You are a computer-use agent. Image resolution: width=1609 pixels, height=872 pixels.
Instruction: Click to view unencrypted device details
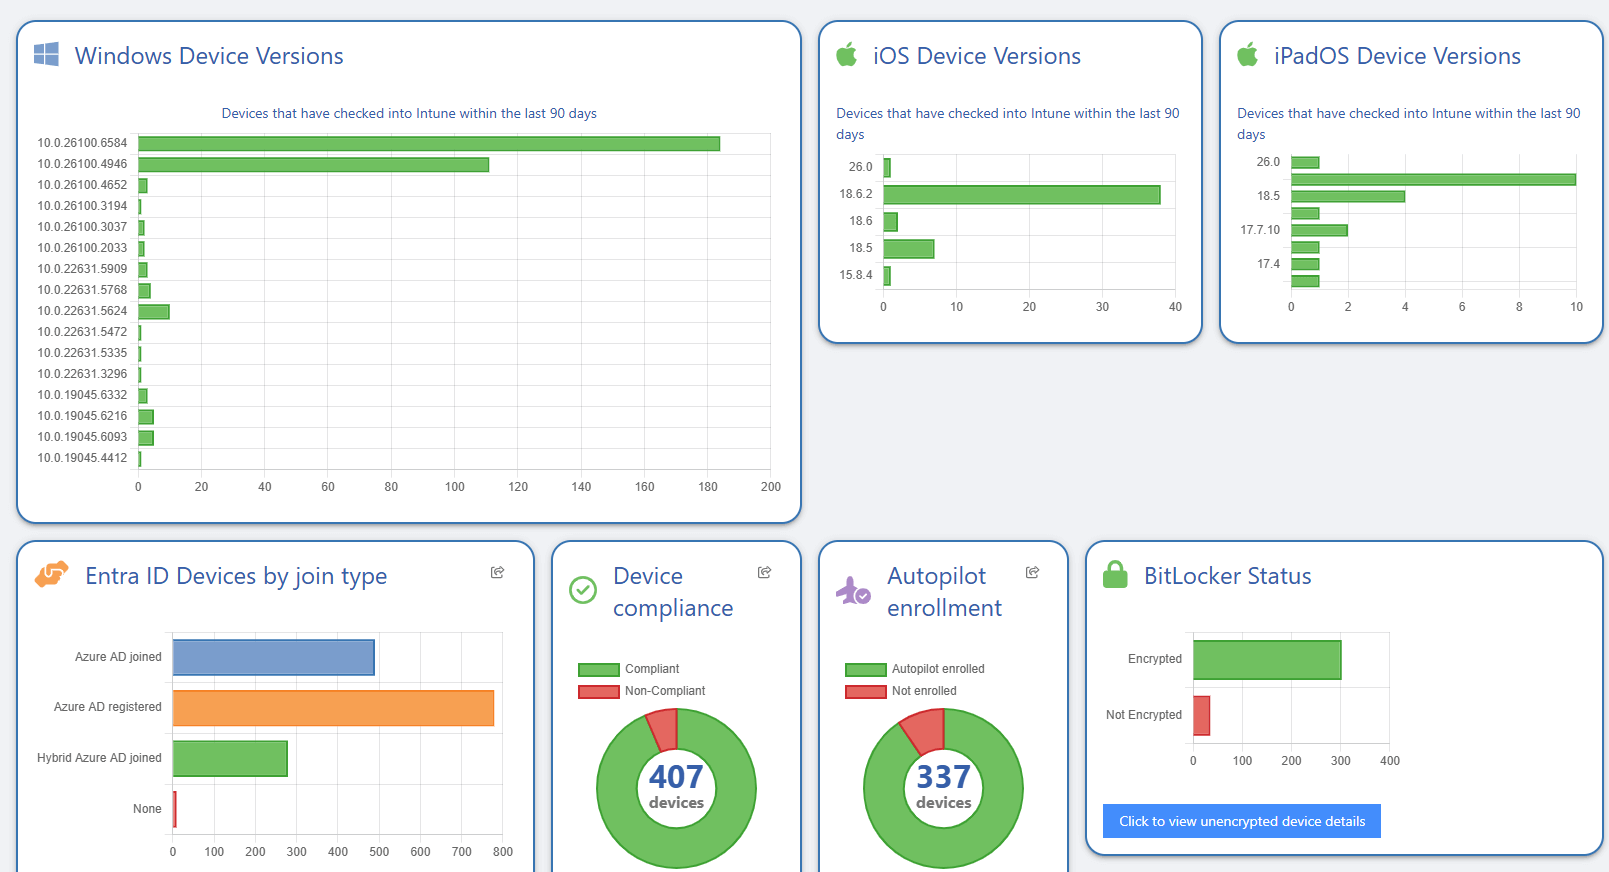(1241, 821)
